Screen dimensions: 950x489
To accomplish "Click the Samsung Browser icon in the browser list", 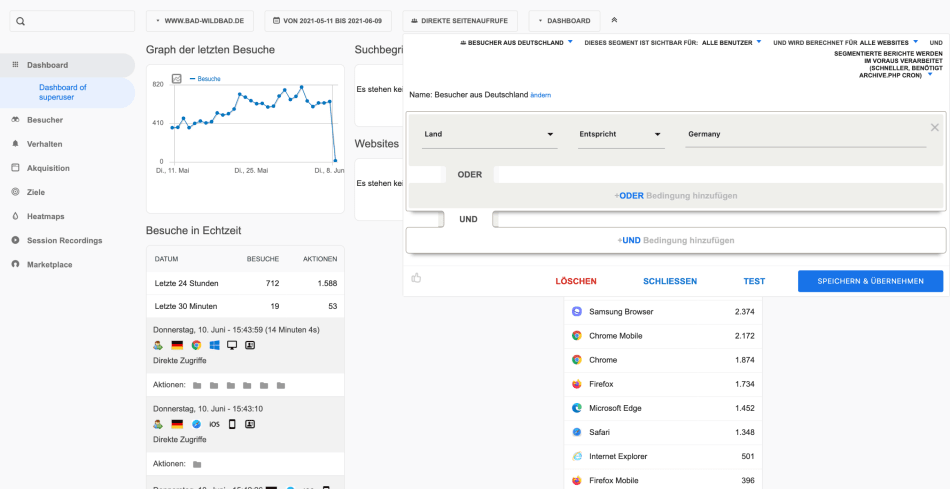I will (x=577, y=311).
